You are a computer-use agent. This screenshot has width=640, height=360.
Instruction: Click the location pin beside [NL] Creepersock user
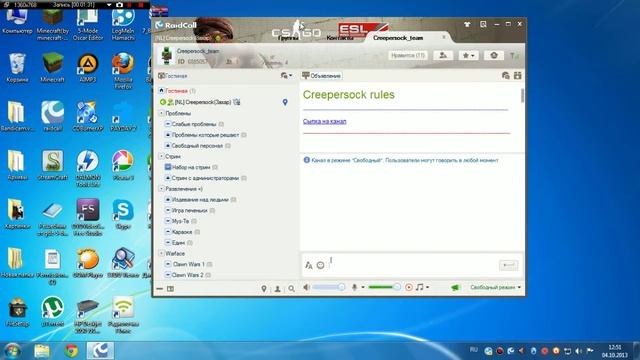click(x=285, y=102)
